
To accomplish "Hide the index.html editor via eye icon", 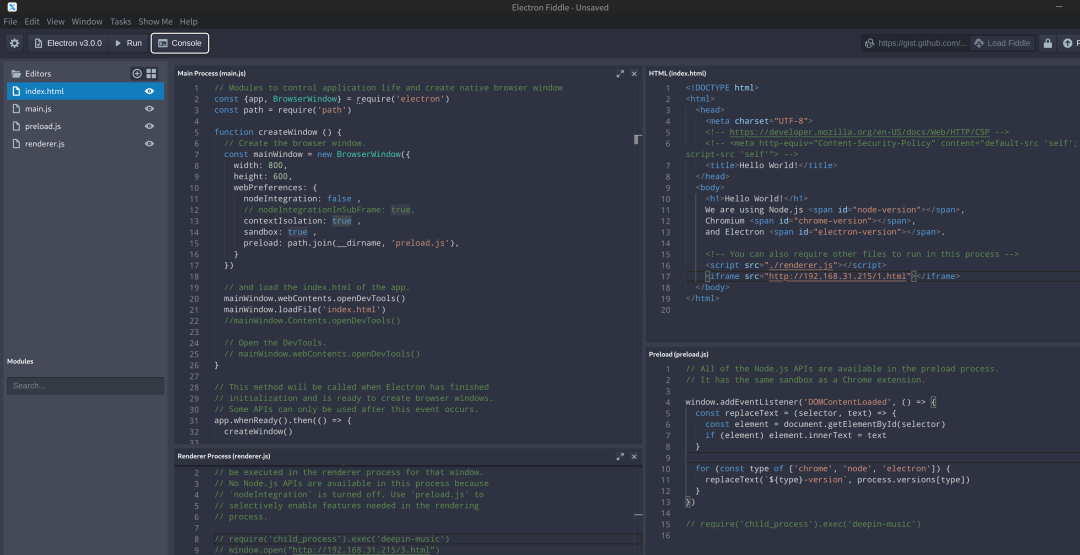I will (149, 91).
